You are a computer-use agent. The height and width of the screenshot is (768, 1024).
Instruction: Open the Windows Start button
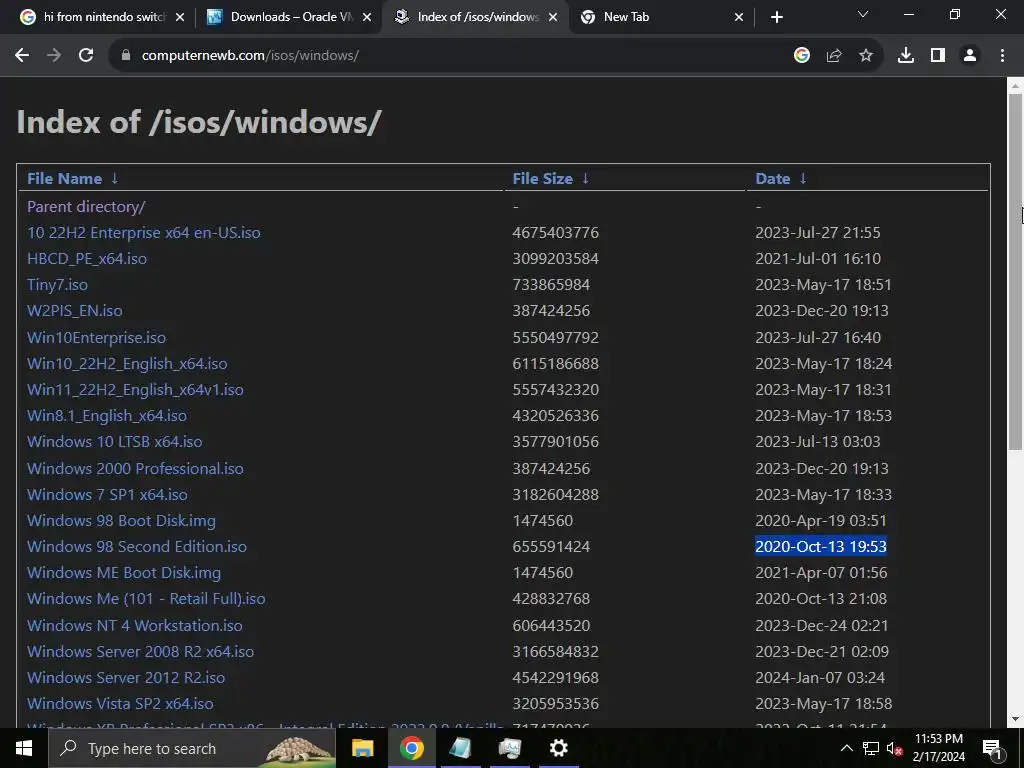point(24,748)
